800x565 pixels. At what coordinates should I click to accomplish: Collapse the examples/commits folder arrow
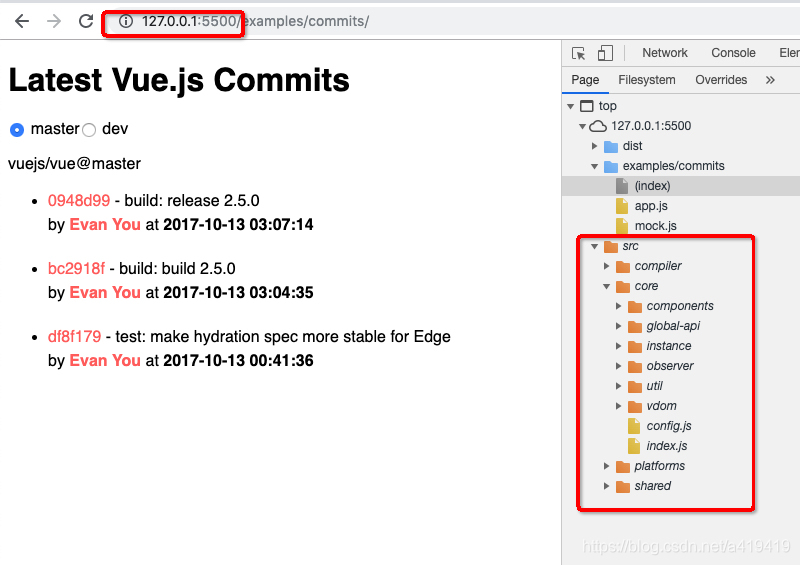(594, 166)
